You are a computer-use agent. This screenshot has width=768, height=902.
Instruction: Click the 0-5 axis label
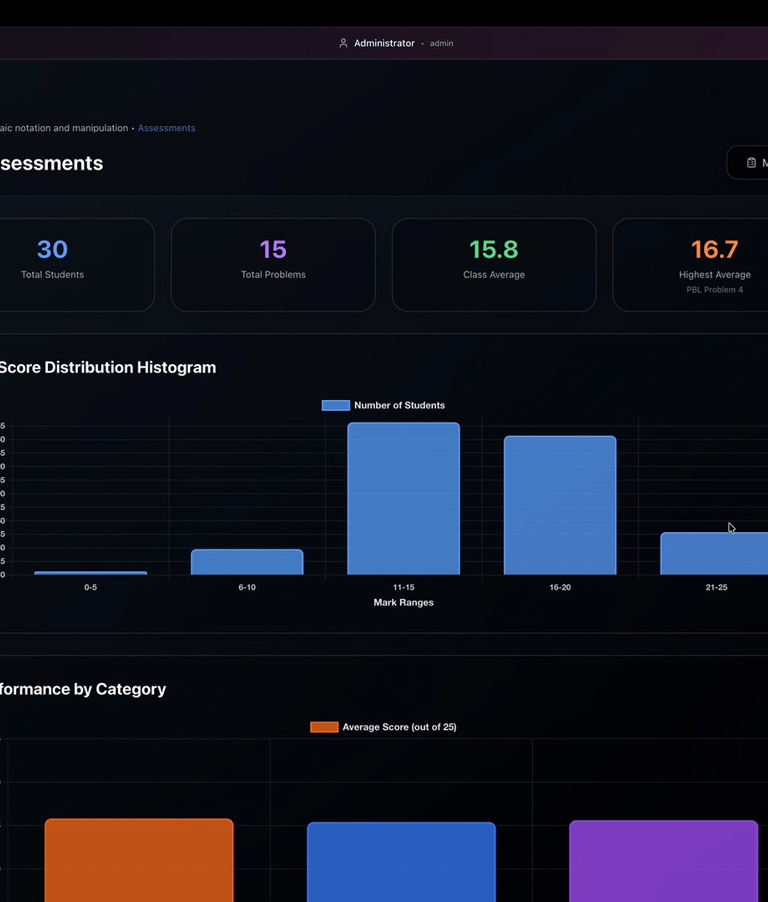click(90, 587)
